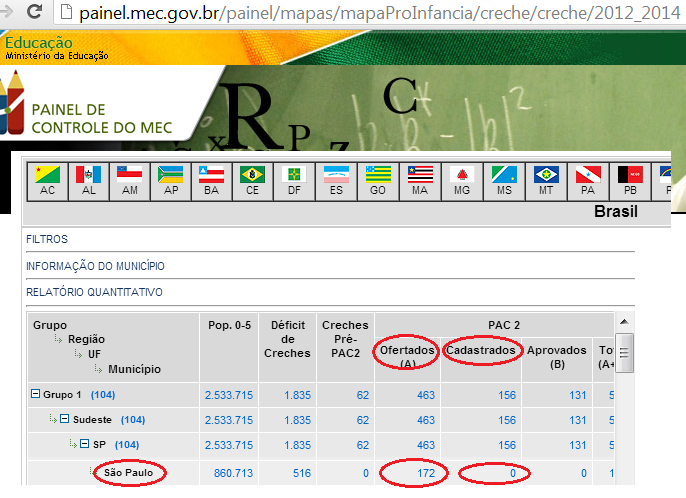Click SP Creches Pré-PAC2 value 62
The image size is (686, 498).
click(363, 445)
